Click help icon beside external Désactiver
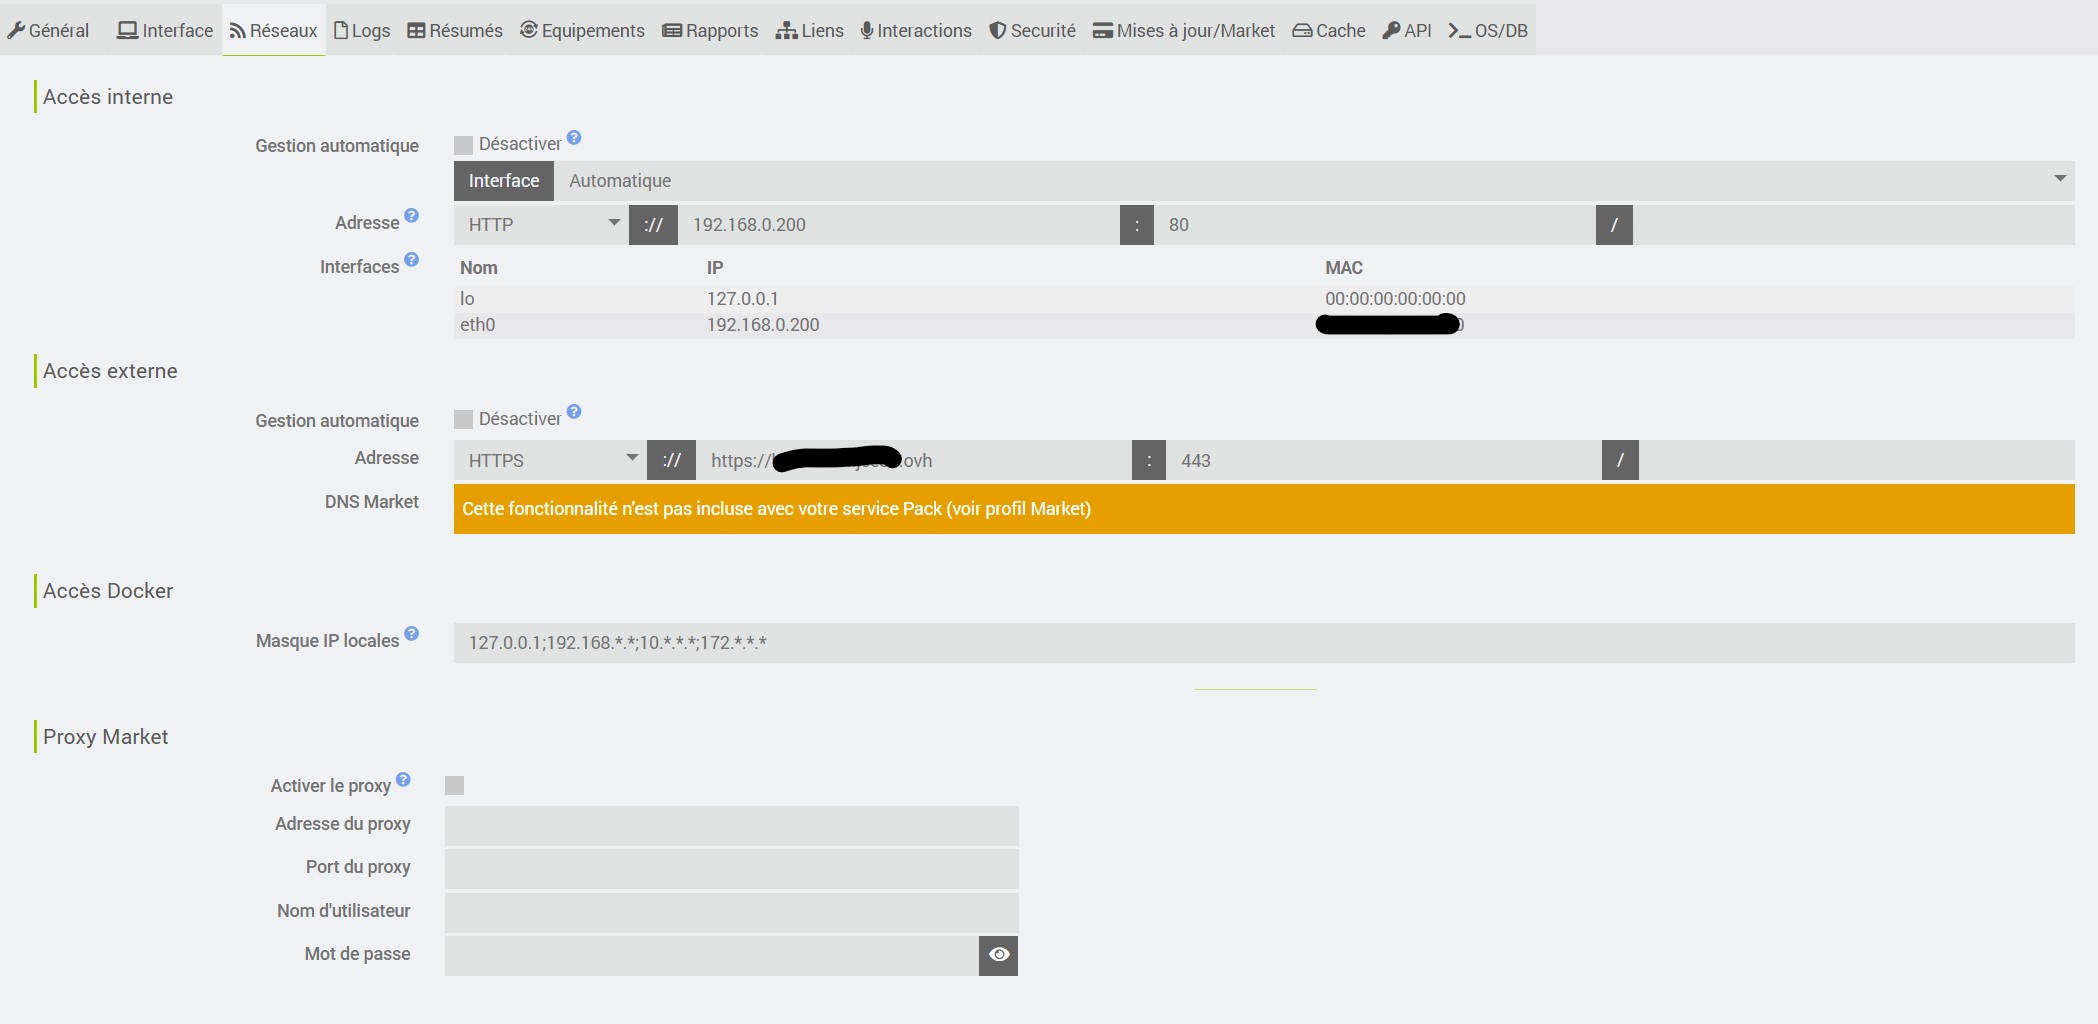2098x1024 pixels. click(574, 412)
